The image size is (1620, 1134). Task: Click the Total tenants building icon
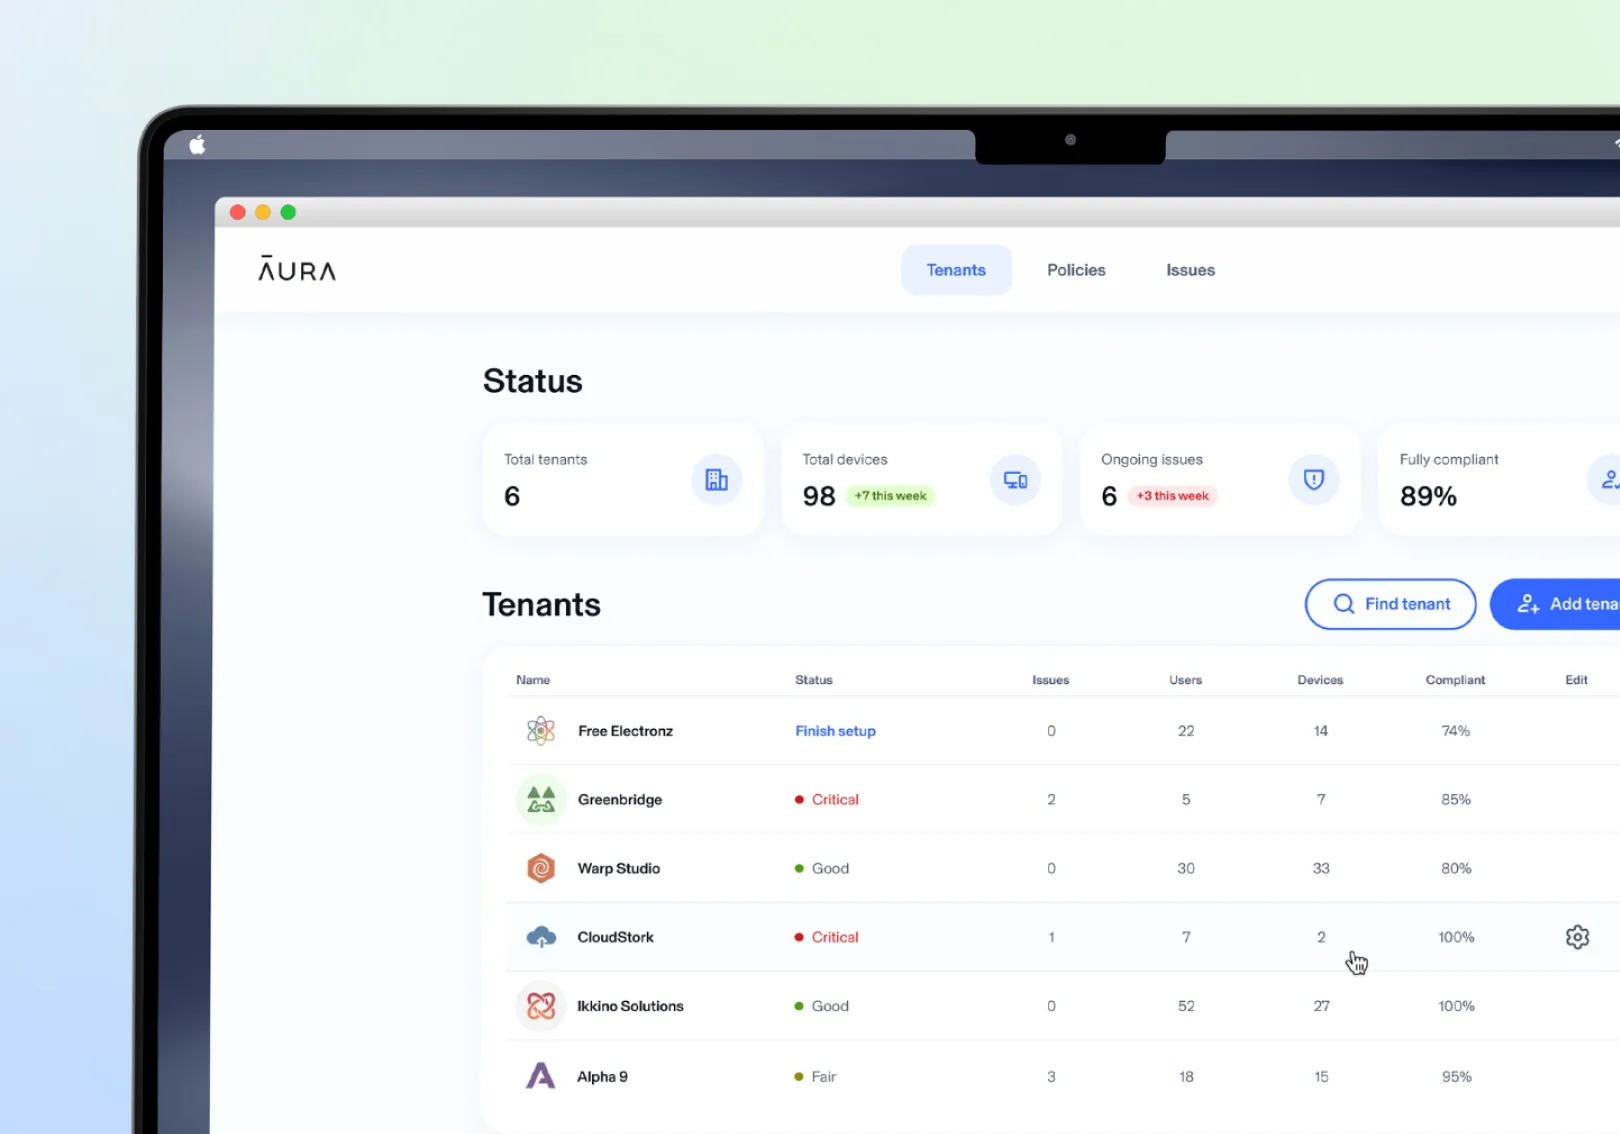click(717, 480)
